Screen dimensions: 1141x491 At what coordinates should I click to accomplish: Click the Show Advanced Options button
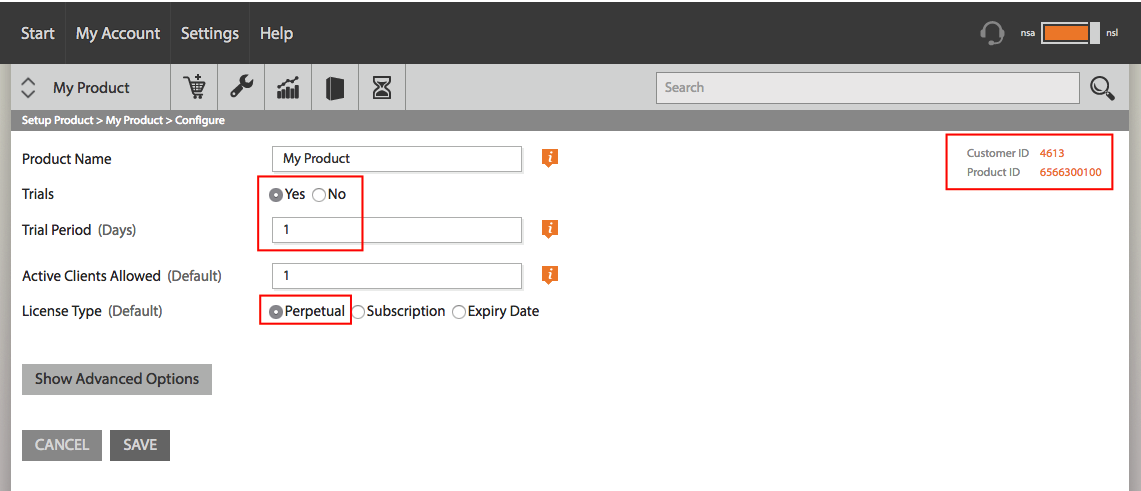tap(116, 379)
